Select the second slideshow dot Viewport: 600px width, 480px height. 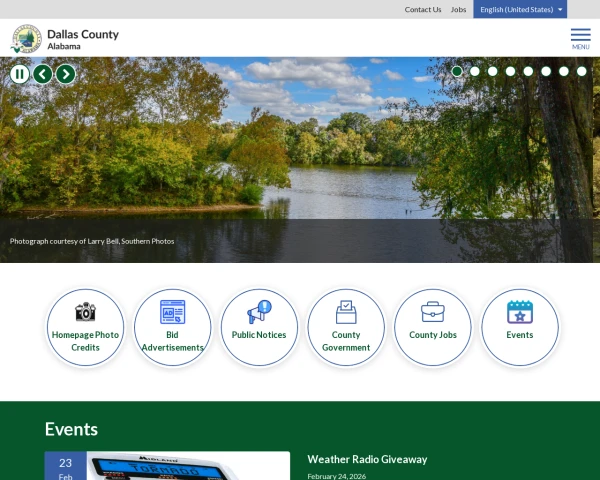click(x=475, y=71)
